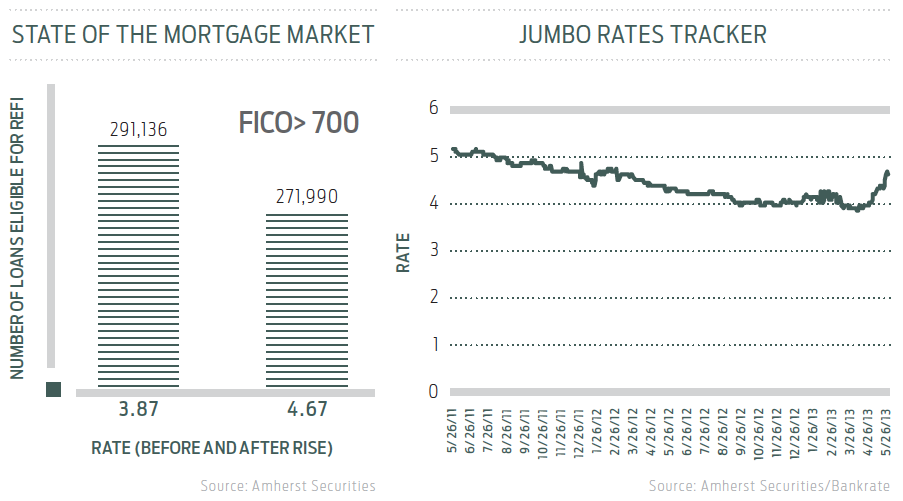Click the 3.87 rate label below the bar
903x501 pixels.
point(138,410)
